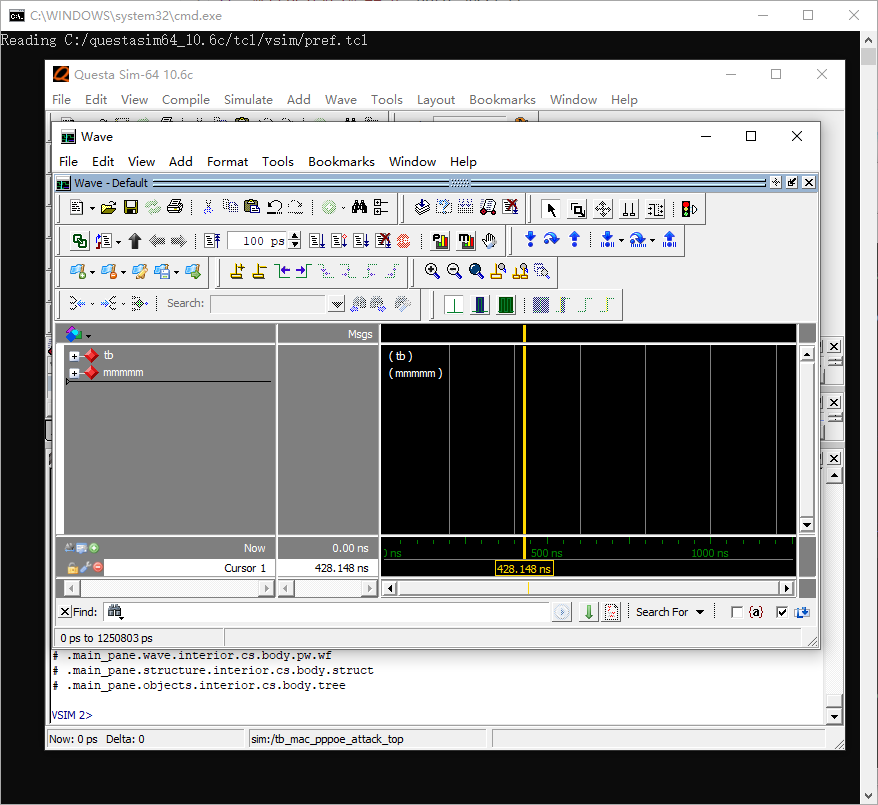This screenshot has height=805, width=878.
Task: Click the Print waveform icon
Action: click(174, 207)
